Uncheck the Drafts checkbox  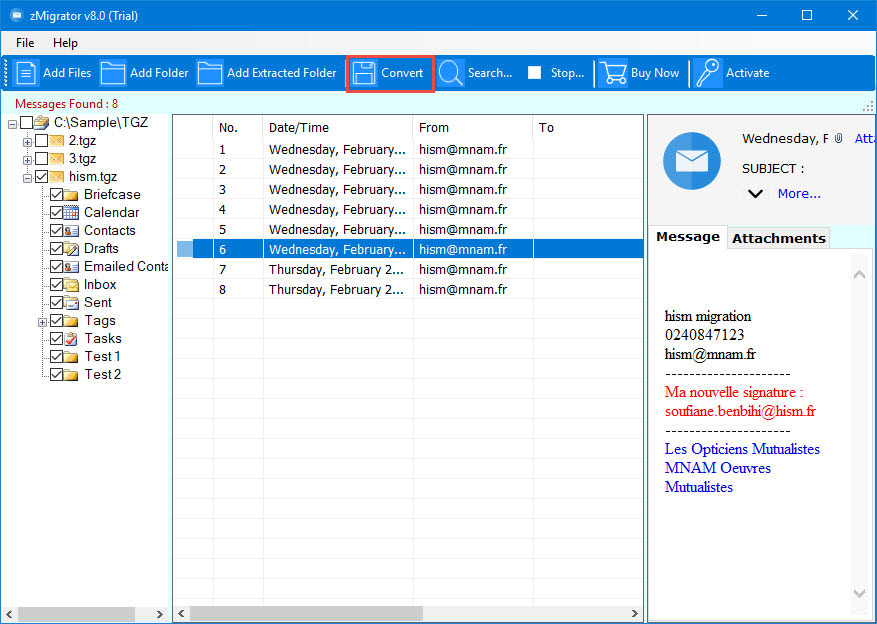click(56, 248)
